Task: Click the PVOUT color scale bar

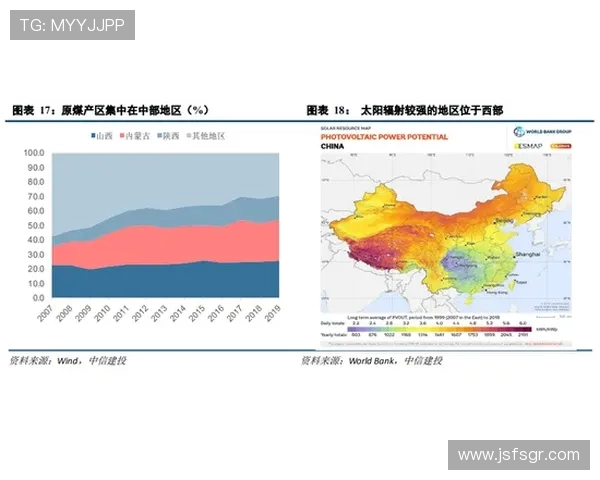Action: [439, 329]
